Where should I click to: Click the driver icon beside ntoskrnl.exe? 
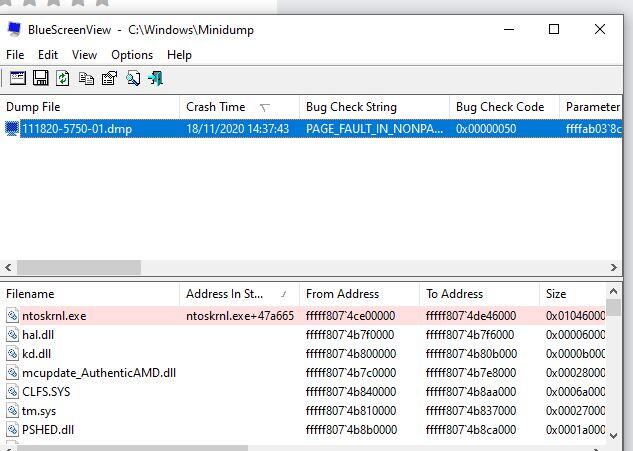[x=12, y=315]
